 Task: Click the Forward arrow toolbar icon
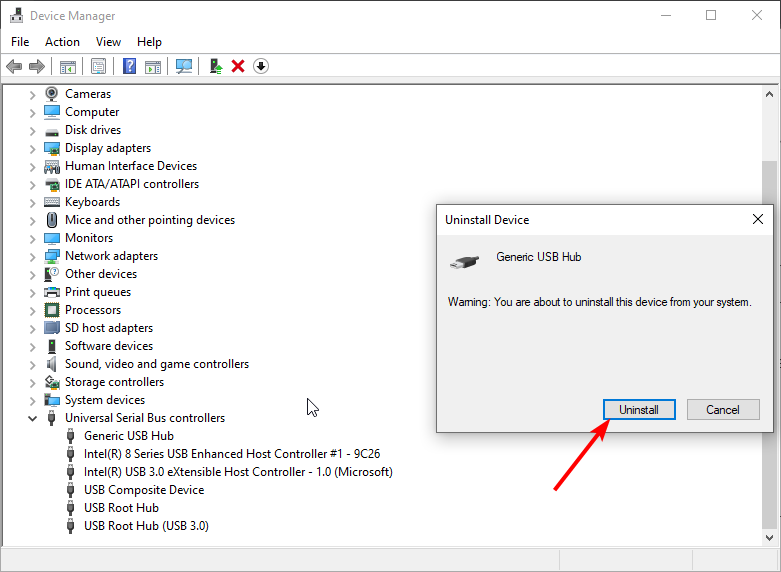[x=37, y=66]
